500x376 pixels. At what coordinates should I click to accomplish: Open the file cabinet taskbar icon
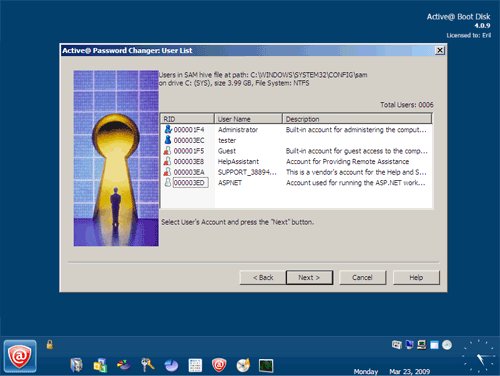[x=76, y=365]
